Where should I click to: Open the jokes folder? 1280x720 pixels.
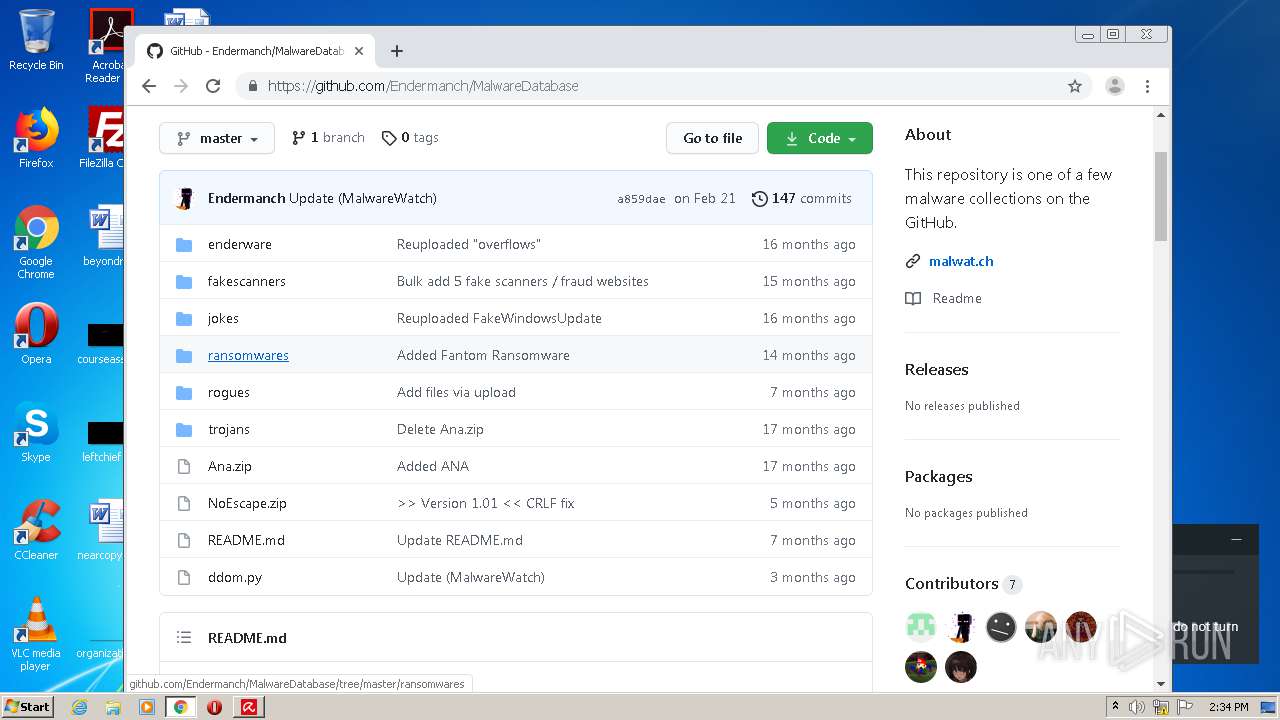(223, 318)
